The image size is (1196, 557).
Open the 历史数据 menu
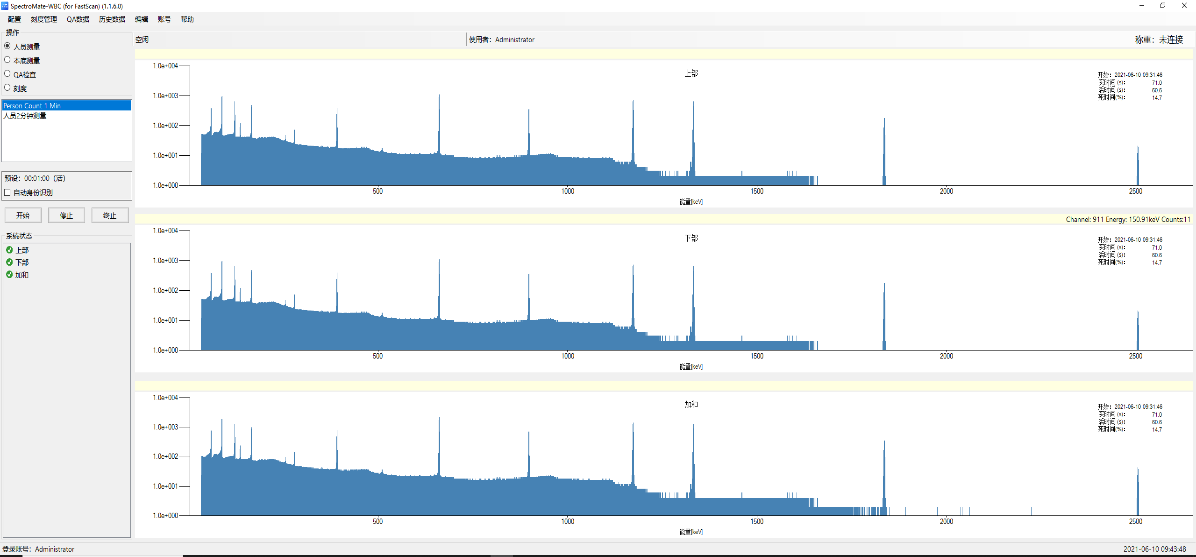coord(112,19)
